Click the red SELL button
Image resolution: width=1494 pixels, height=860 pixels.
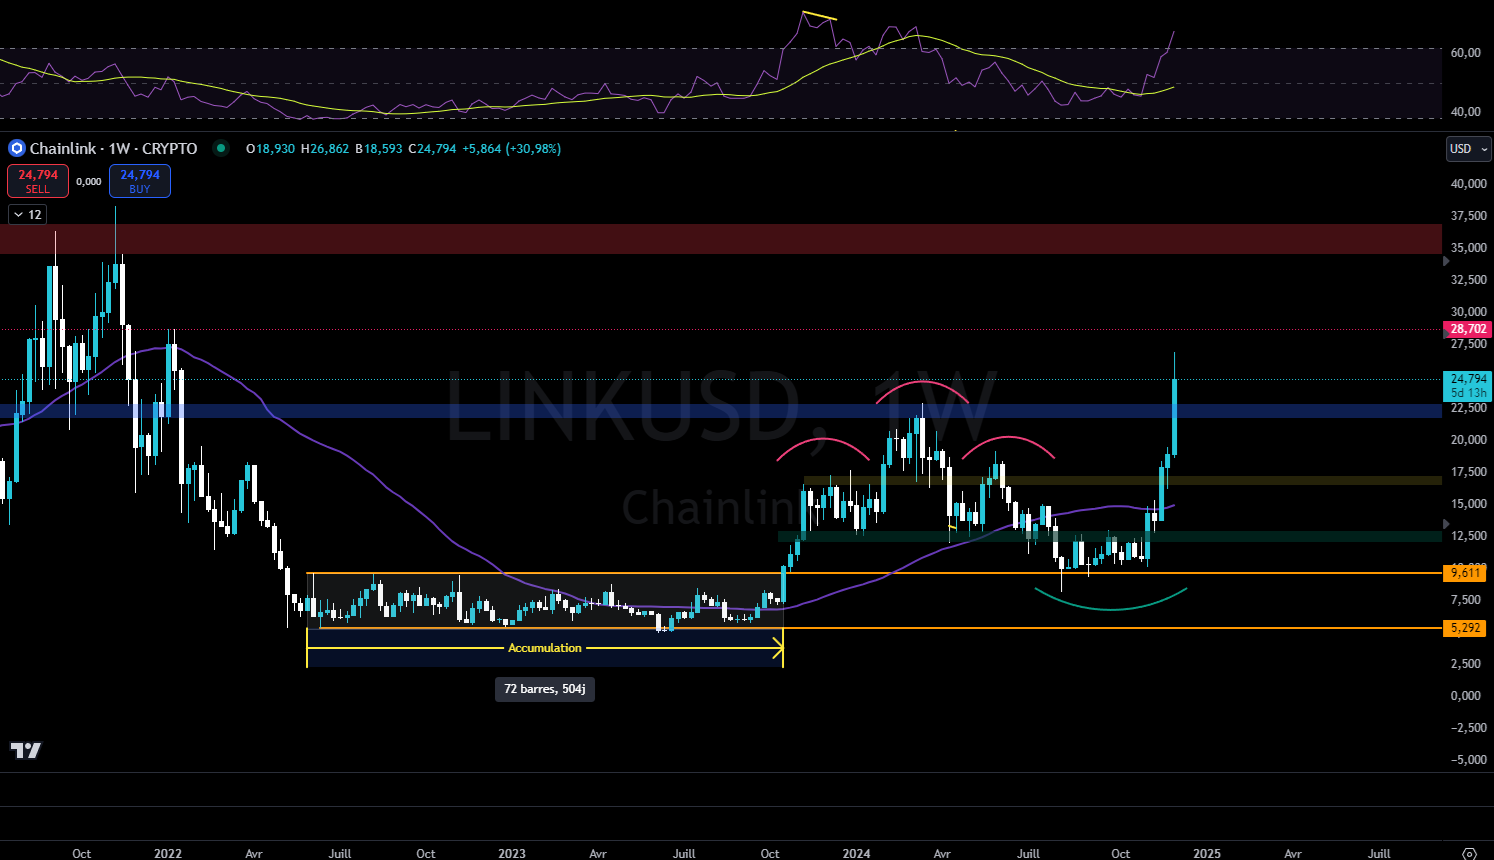pos(37,180)
